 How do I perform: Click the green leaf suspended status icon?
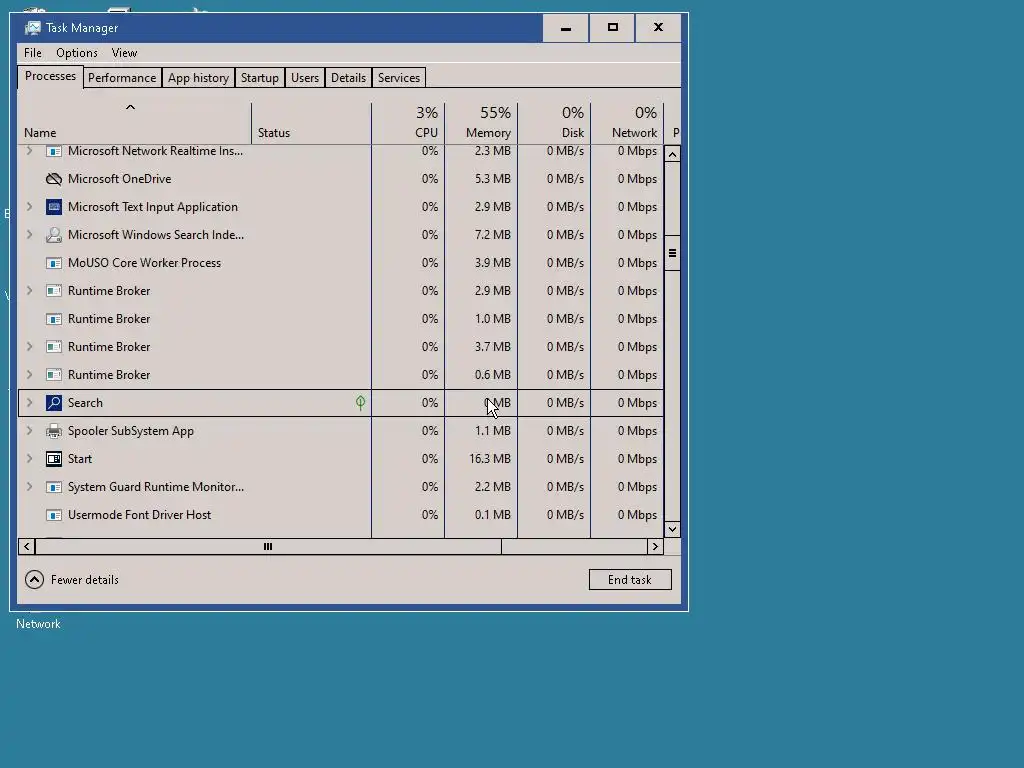(x=360, y=403)
